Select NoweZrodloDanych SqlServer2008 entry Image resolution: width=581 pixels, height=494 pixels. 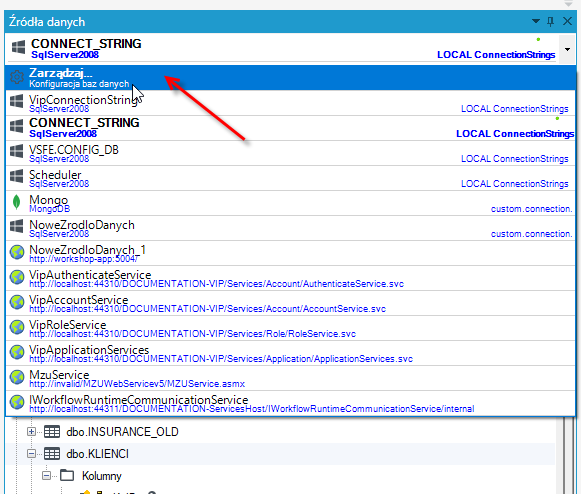coord(290,228)
